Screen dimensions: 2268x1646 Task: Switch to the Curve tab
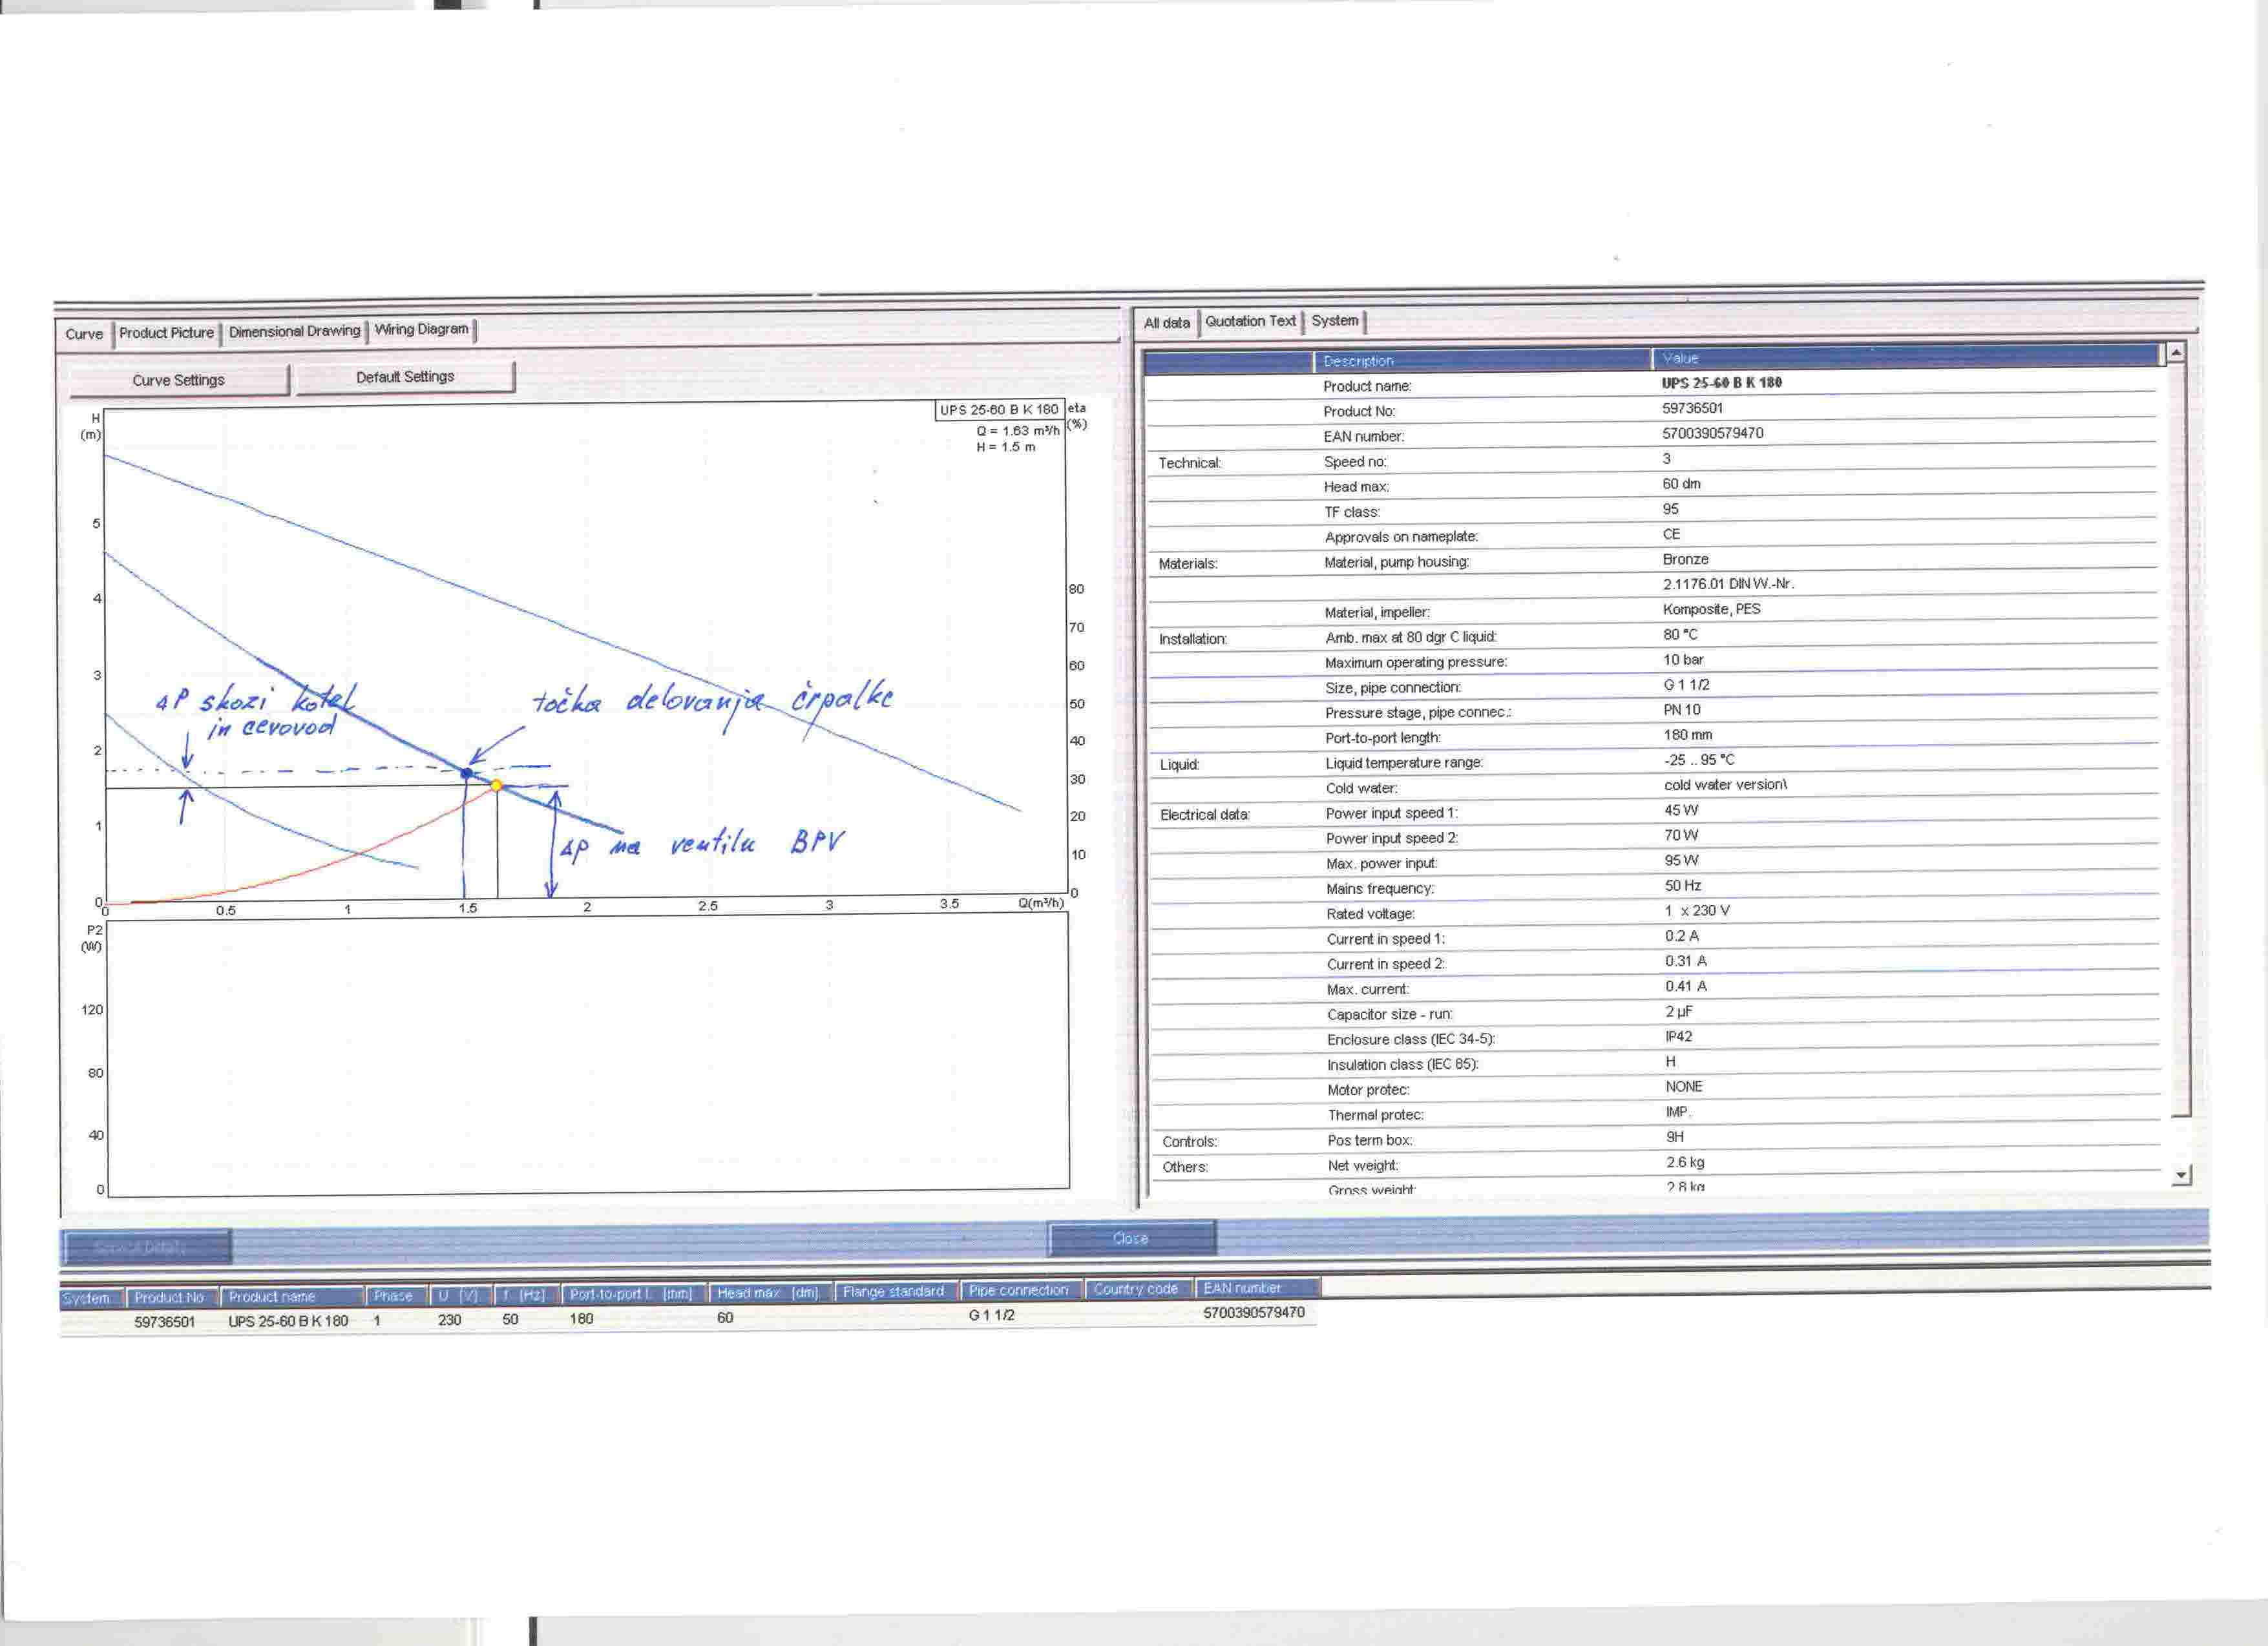pyautogui.click(x=84, y=334)
